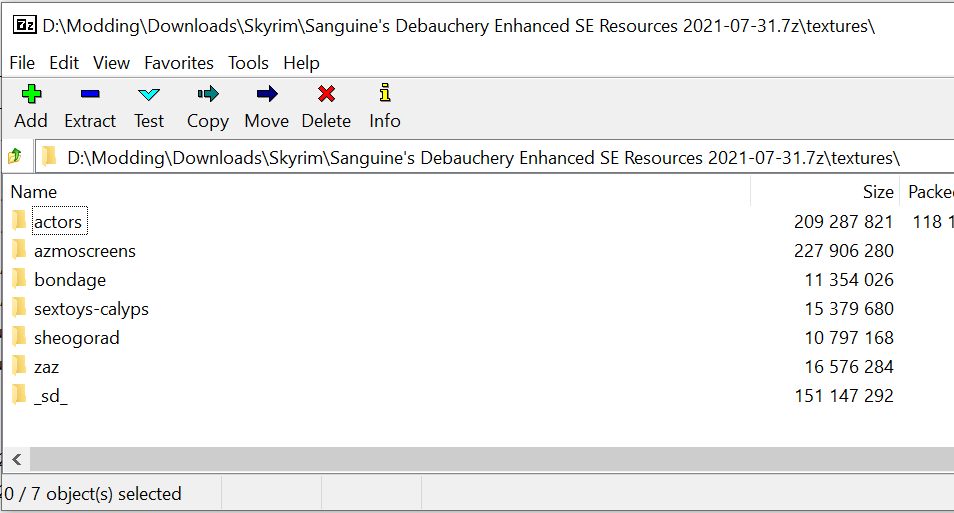954x513 pixels.
Task: Select the zaz folder name
Action: (46, 367)
